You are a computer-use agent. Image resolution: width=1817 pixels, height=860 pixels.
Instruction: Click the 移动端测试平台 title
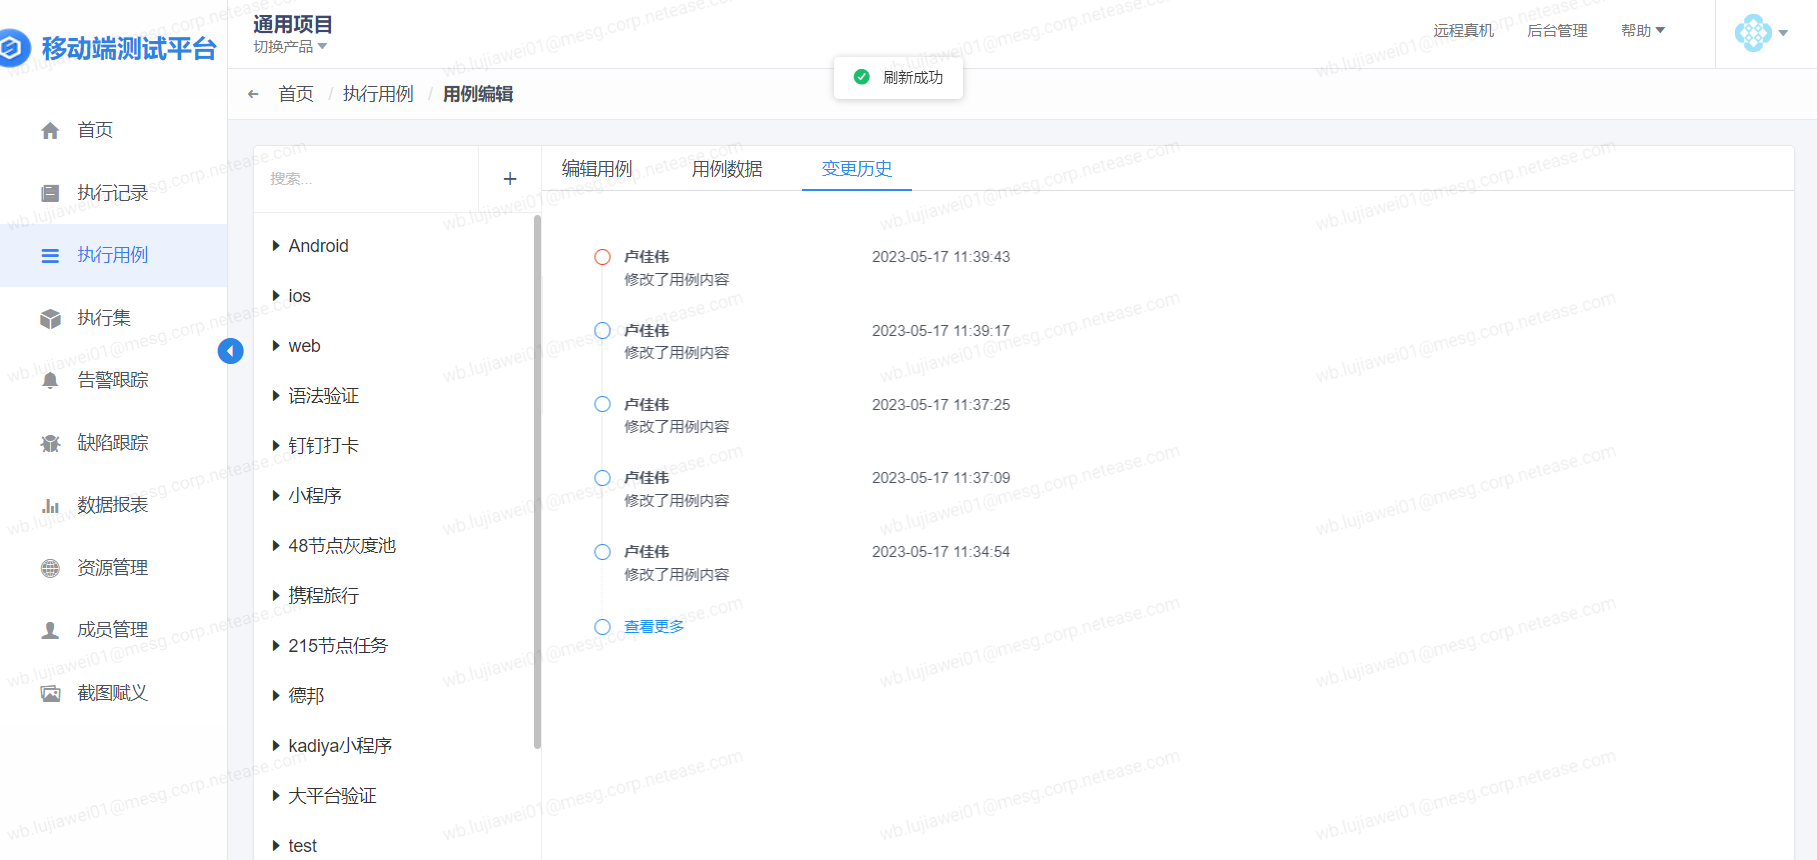tap(129, 48)
